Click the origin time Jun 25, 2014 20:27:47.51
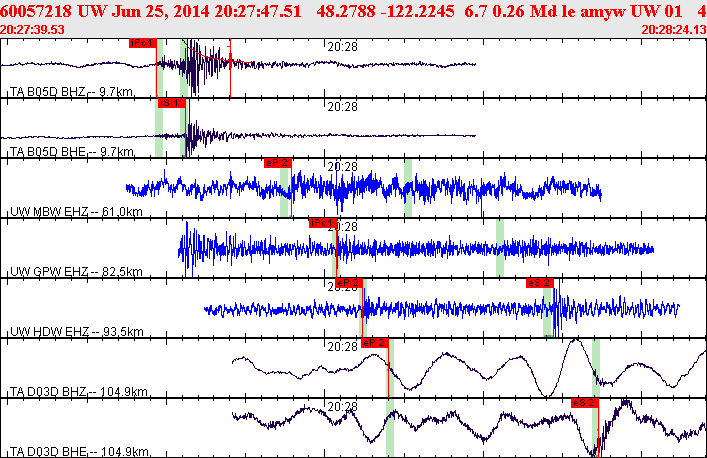The height and width of the screenshot is (458, 707). click(x=207, y=11)
